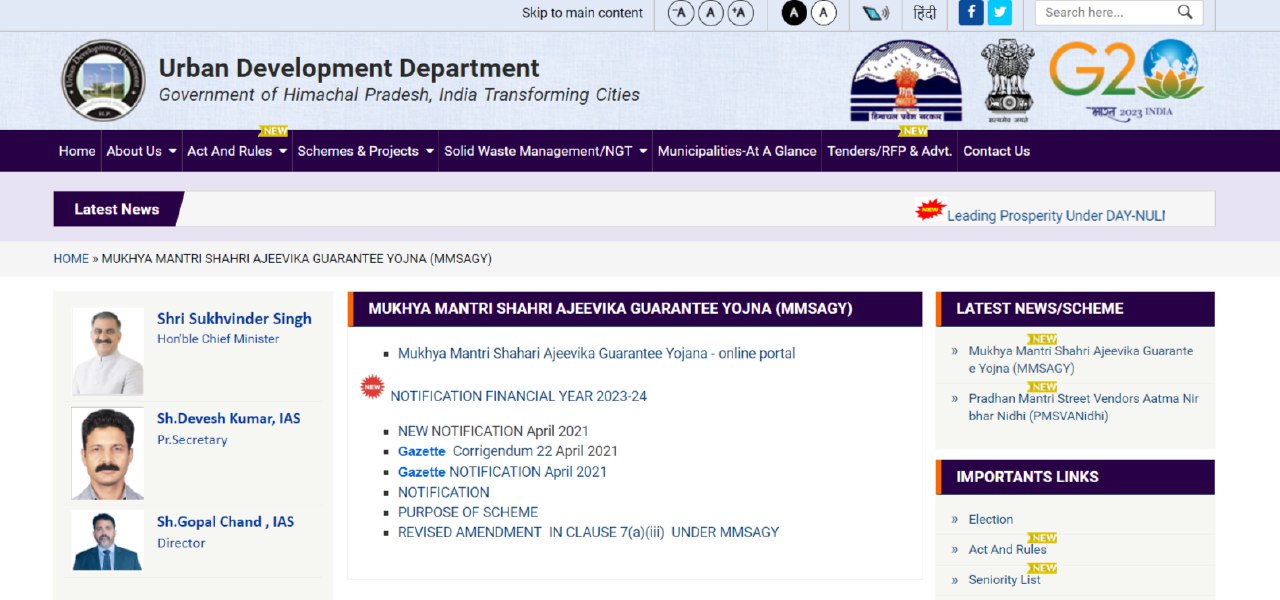Open the MMSAGY online portal link
The image size is (1280, 600).
pos(597,354)
